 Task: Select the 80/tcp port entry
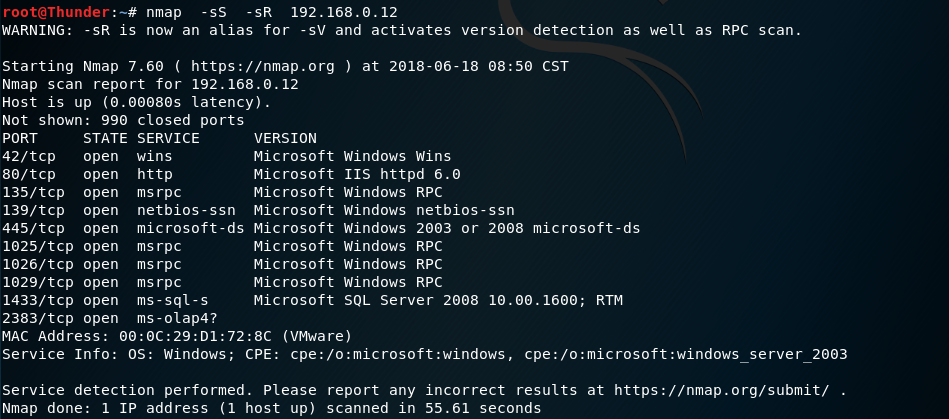click(x=29, y=174)
